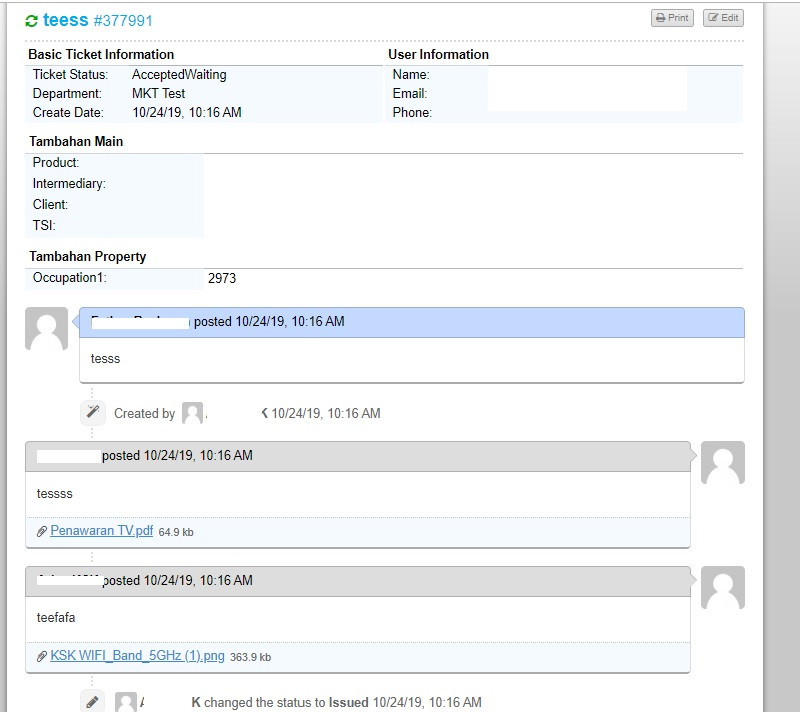Click paperclip icon beside the KSK WIFI png

tap(42, 657)
